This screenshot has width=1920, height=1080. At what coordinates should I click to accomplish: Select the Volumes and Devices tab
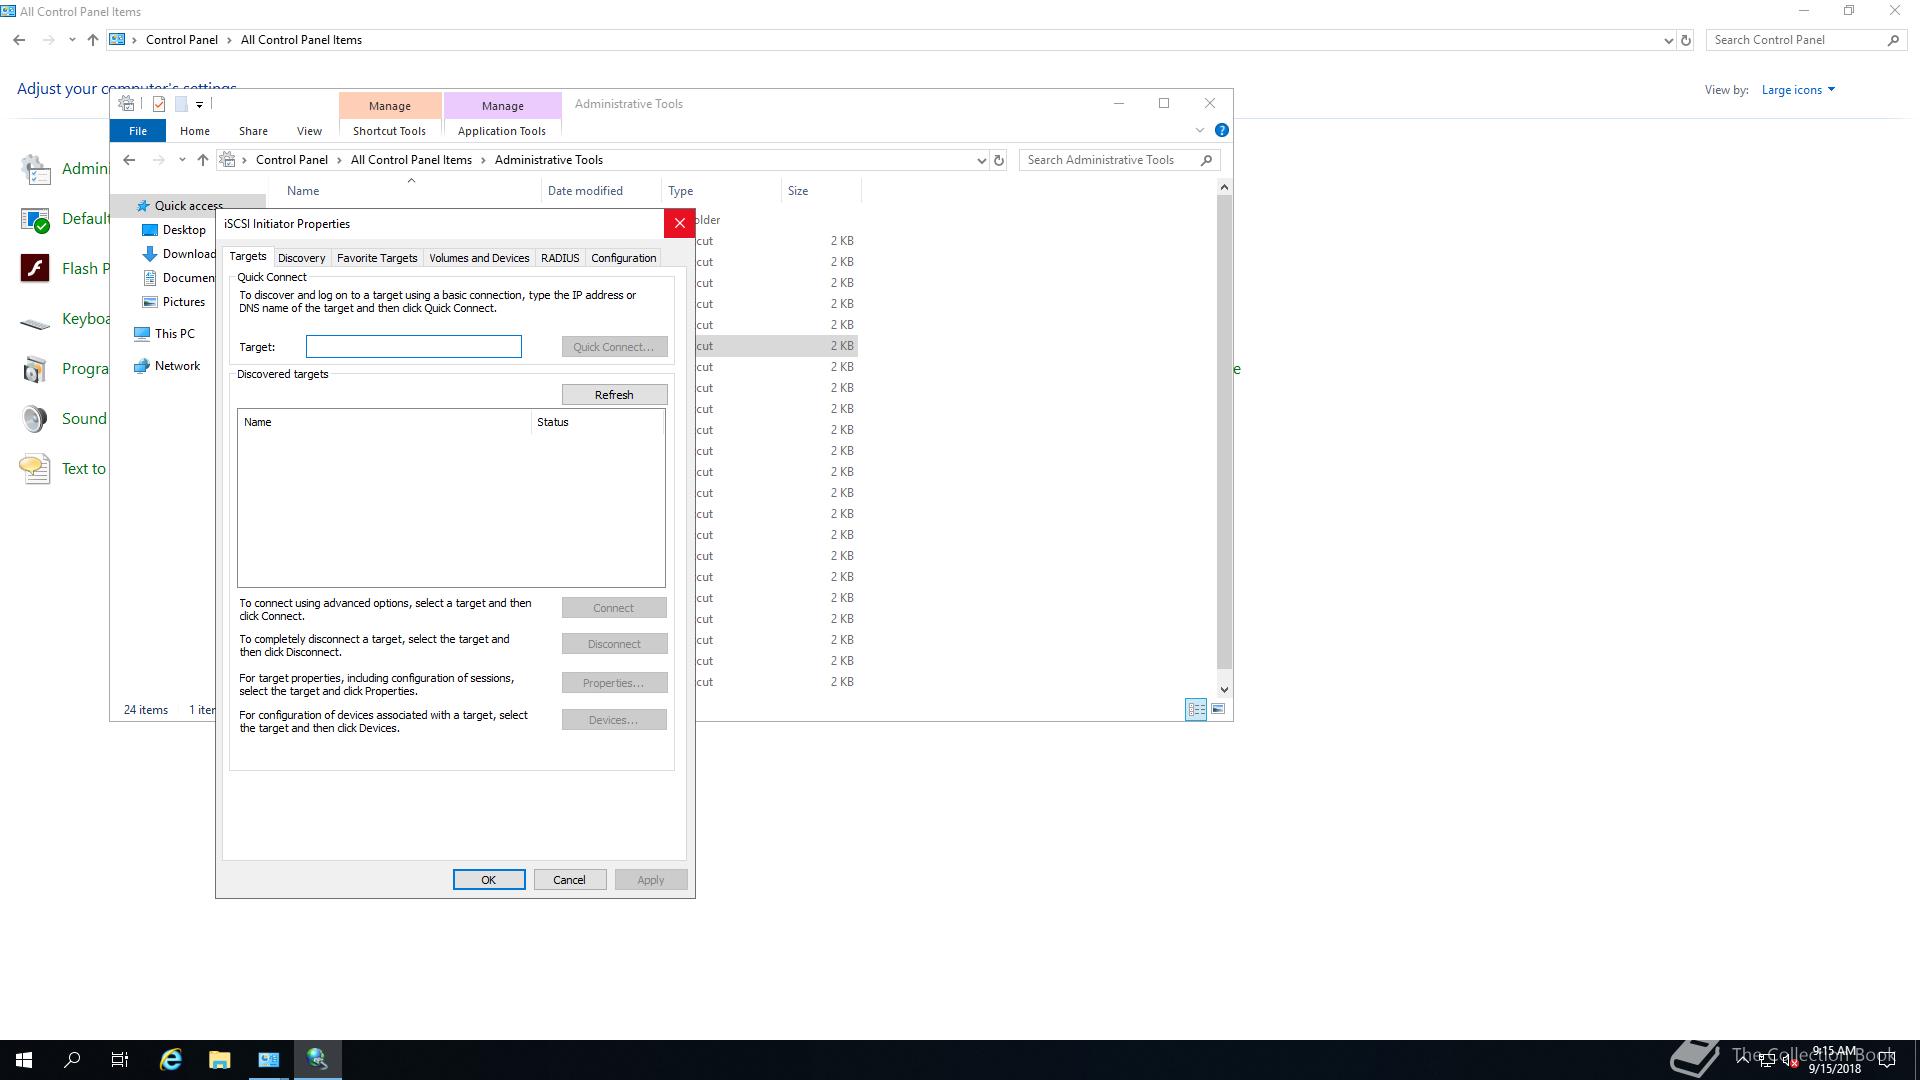(479, 258)
